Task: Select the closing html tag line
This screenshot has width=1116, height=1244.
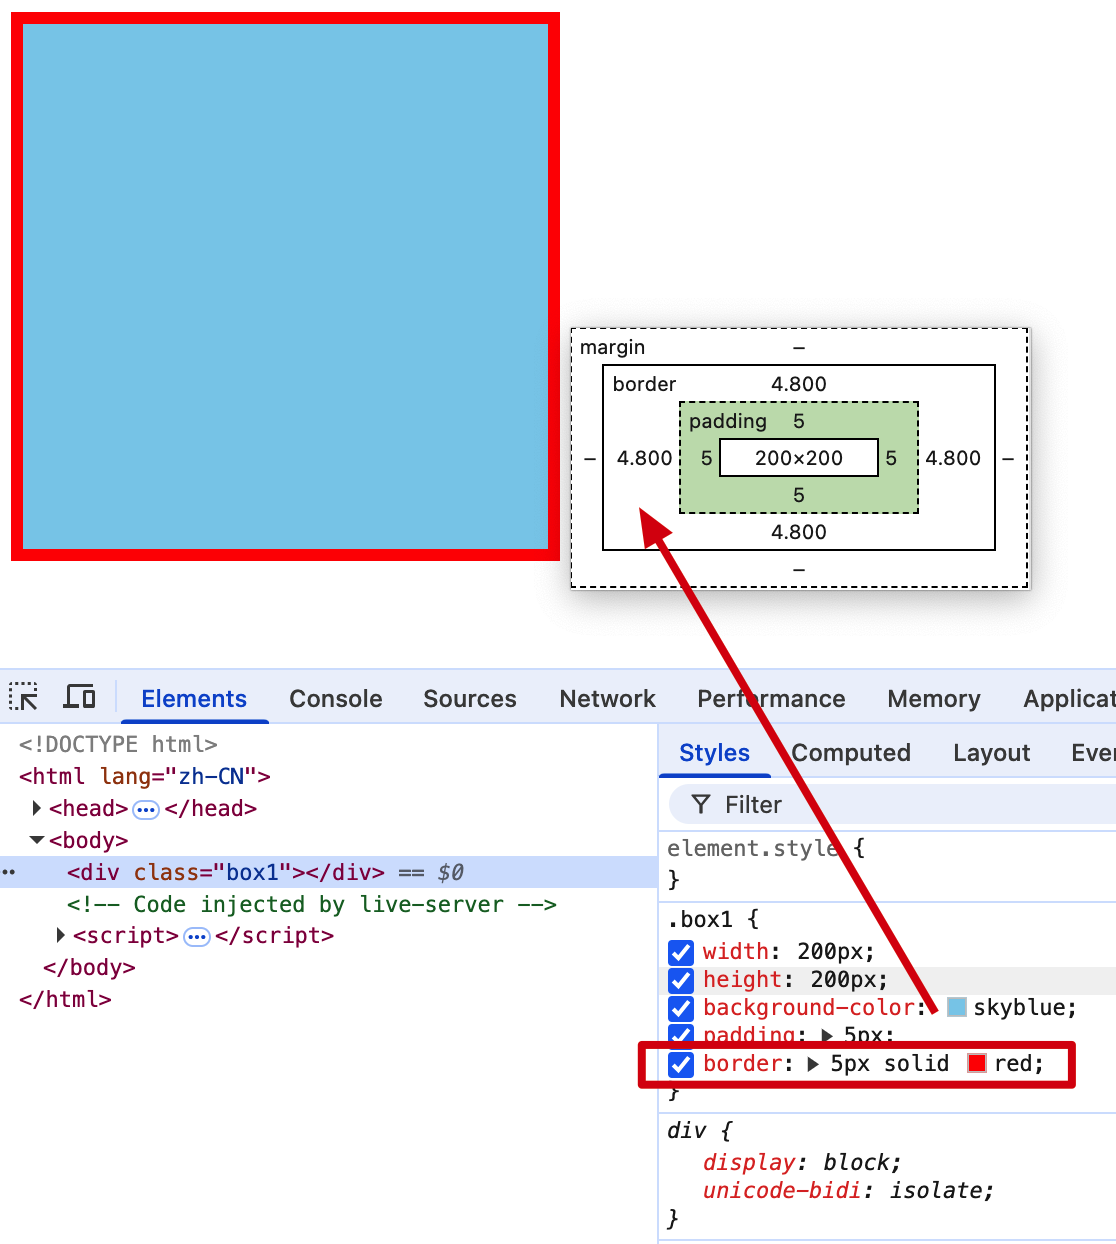Action: tap(65, 999)
